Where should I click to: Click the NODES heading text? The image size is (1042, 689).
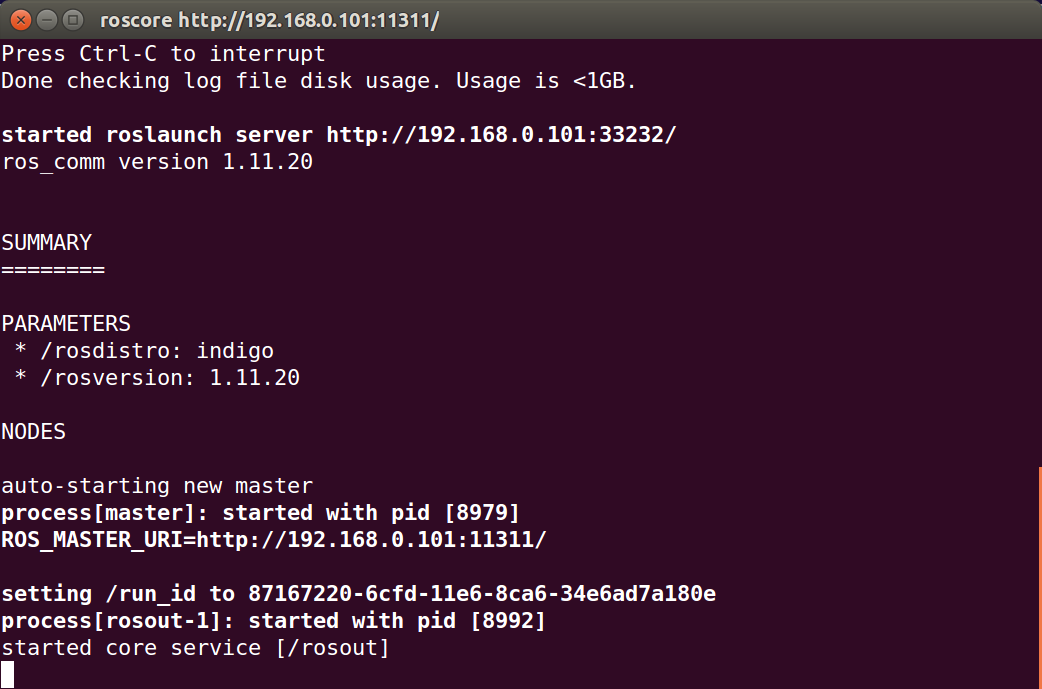(33, 431)
